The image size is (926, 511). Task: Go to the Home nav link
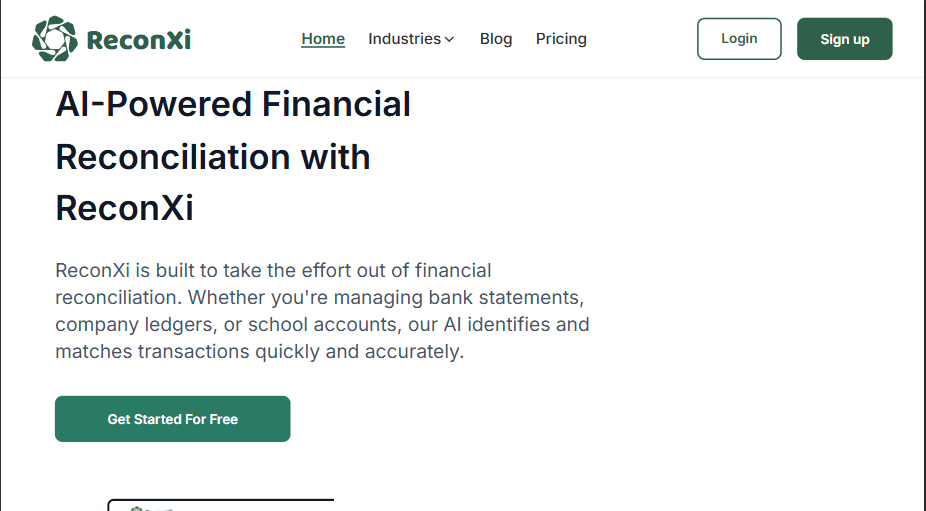click(x=323, y=39)
